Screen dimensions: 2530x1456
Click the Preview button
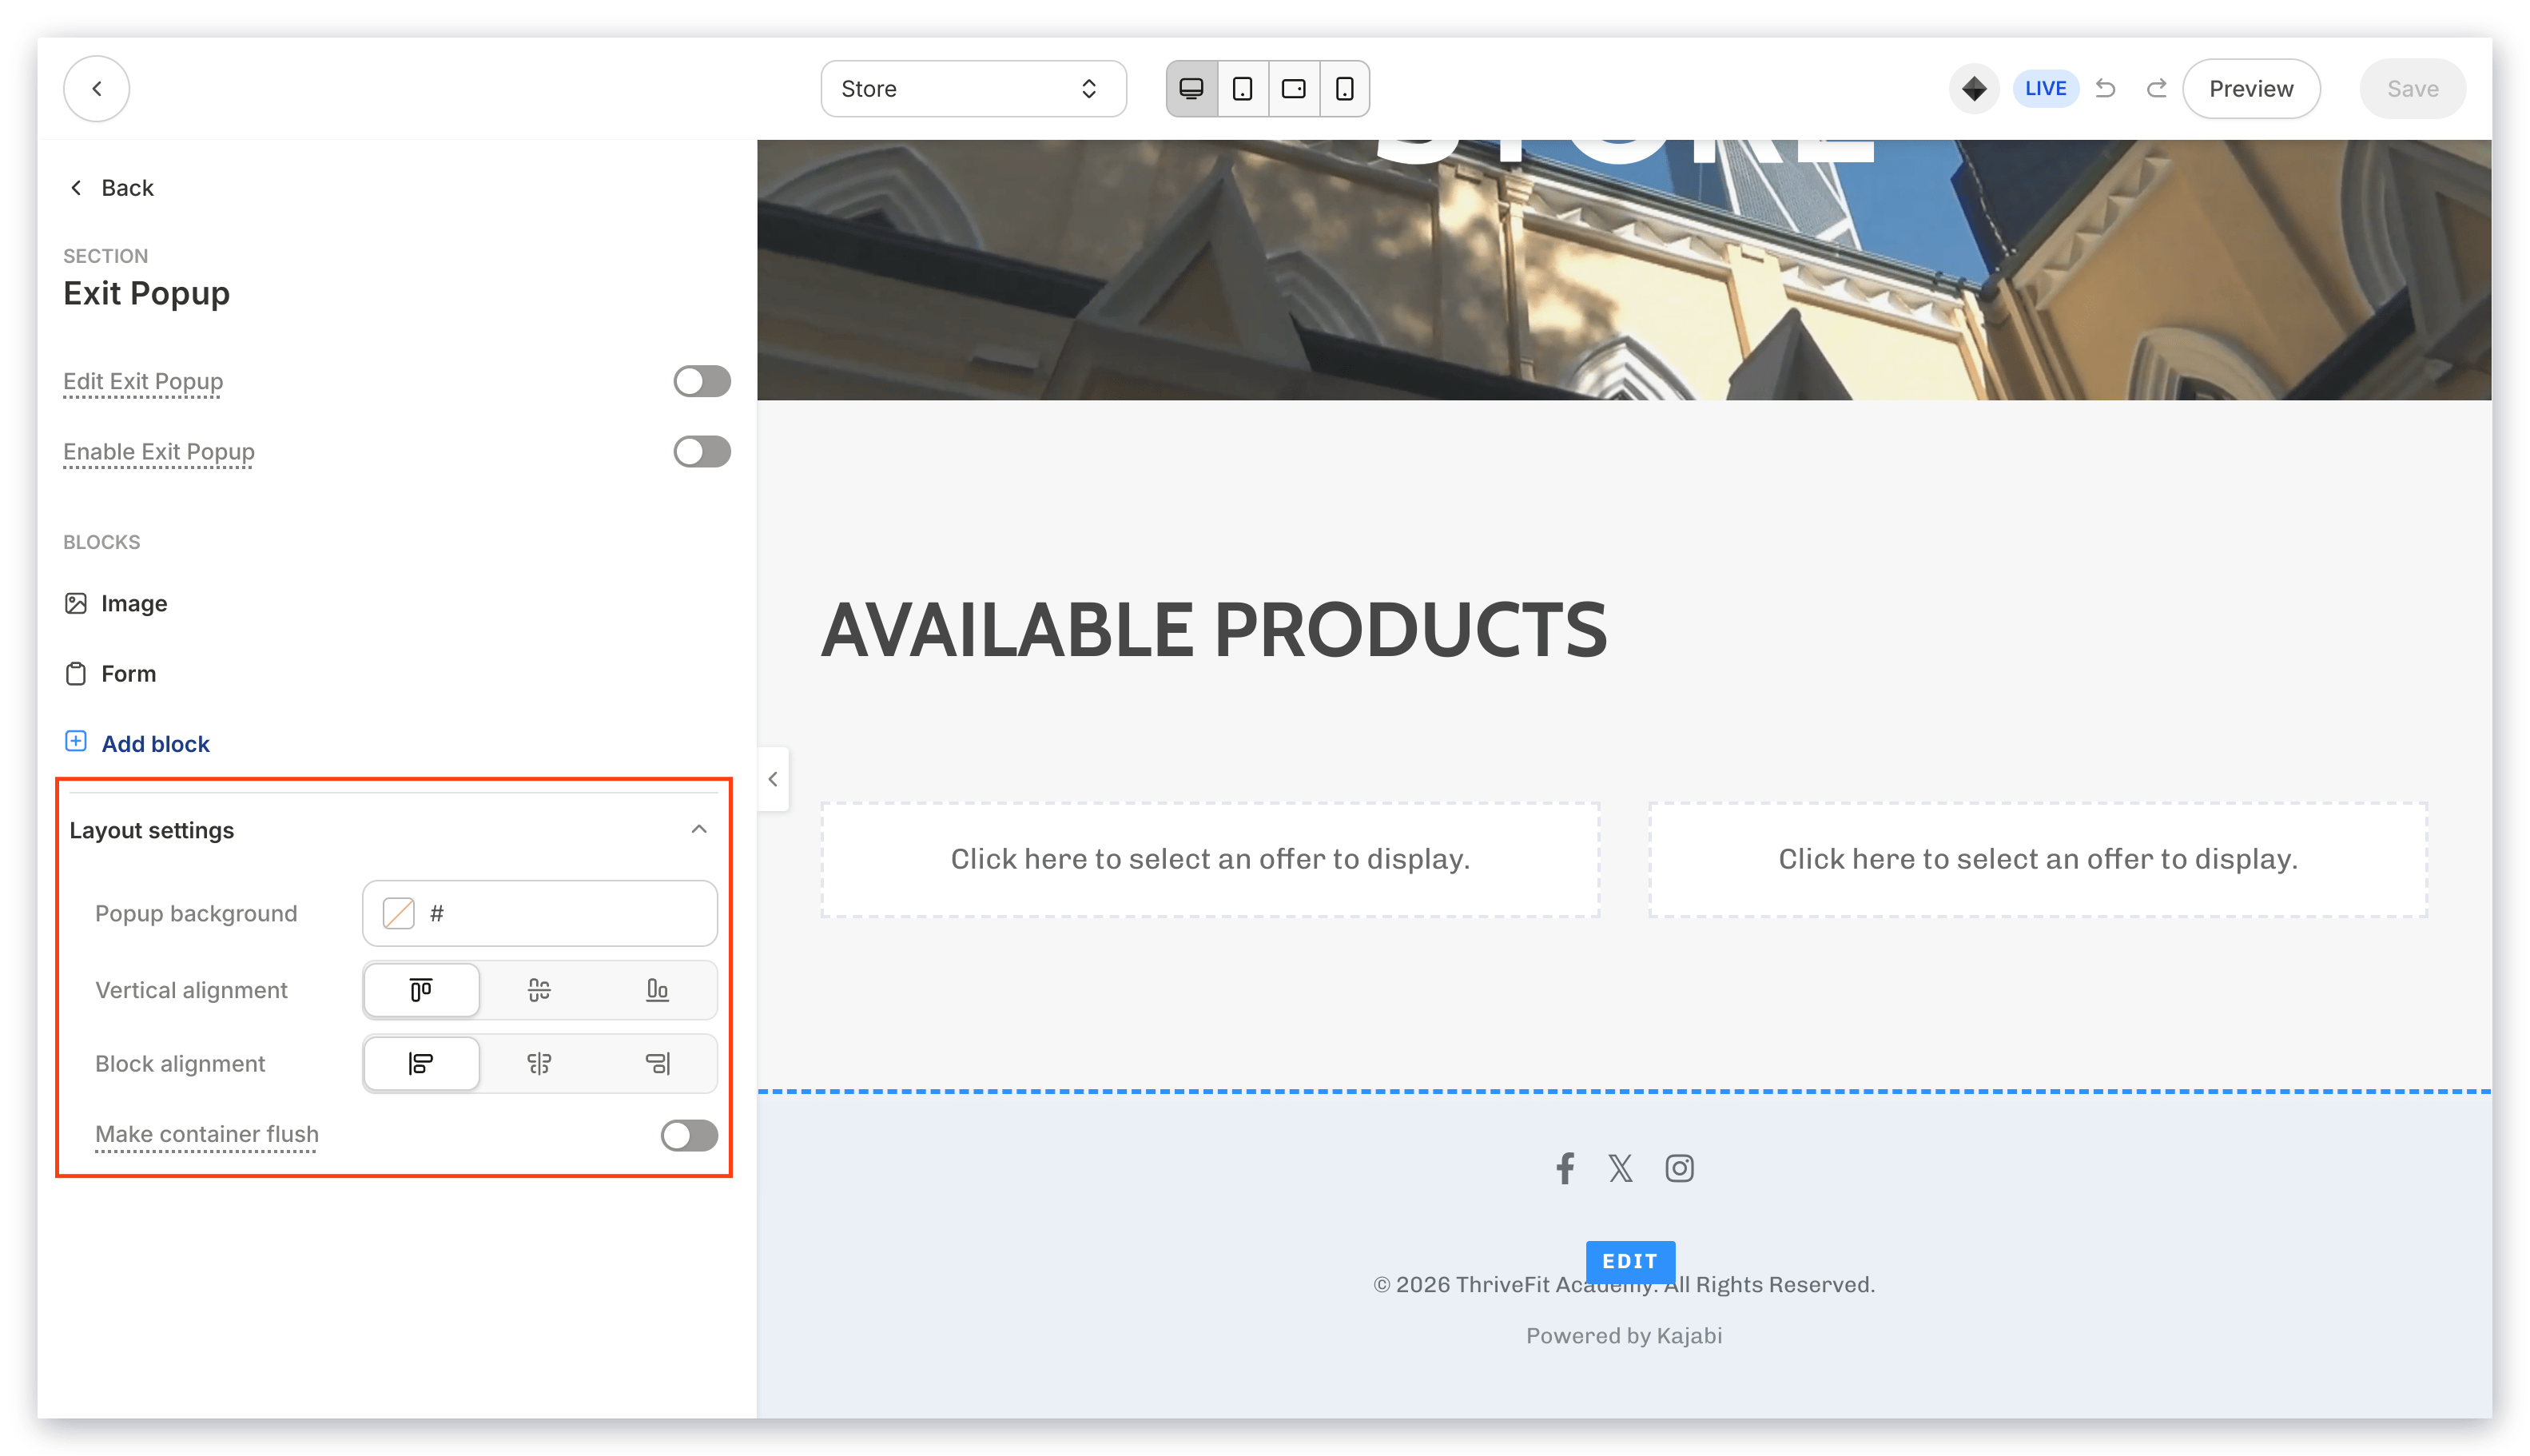click(x=2250, y=88)
